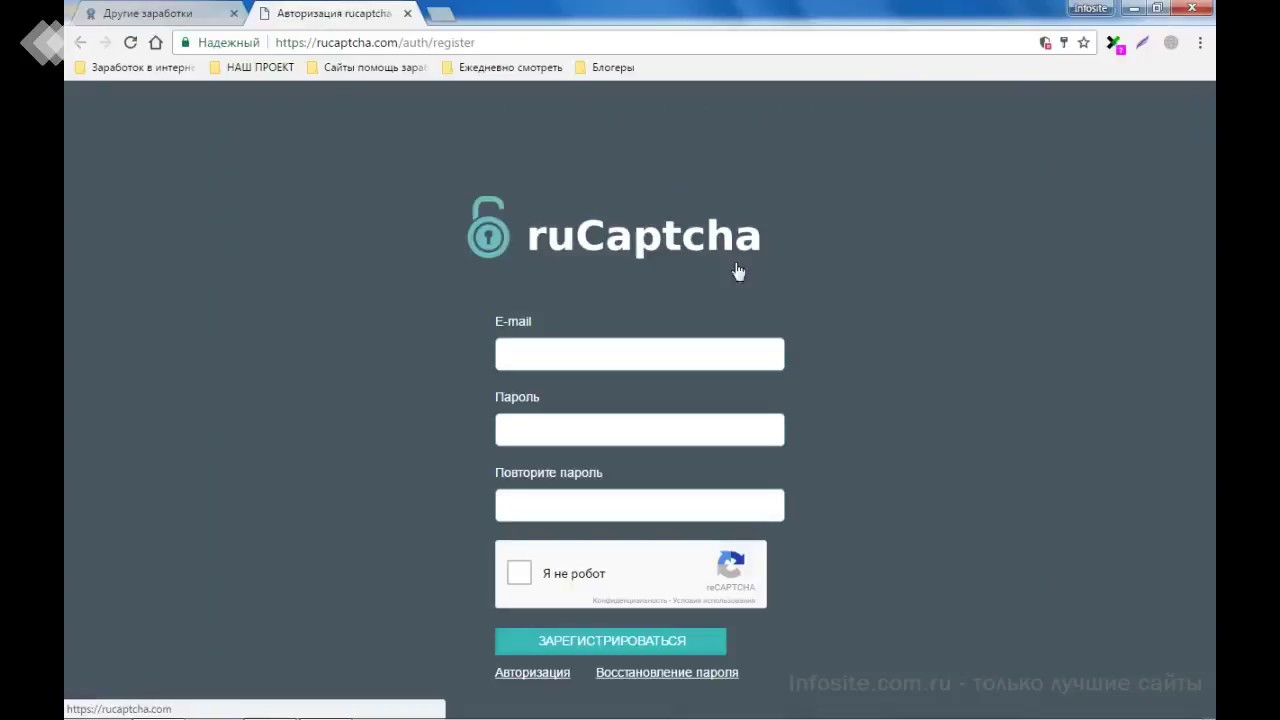Viewport: 1280px width, 720px height.
Task: Open the purple feather extension
Action: coord(1143,43)
